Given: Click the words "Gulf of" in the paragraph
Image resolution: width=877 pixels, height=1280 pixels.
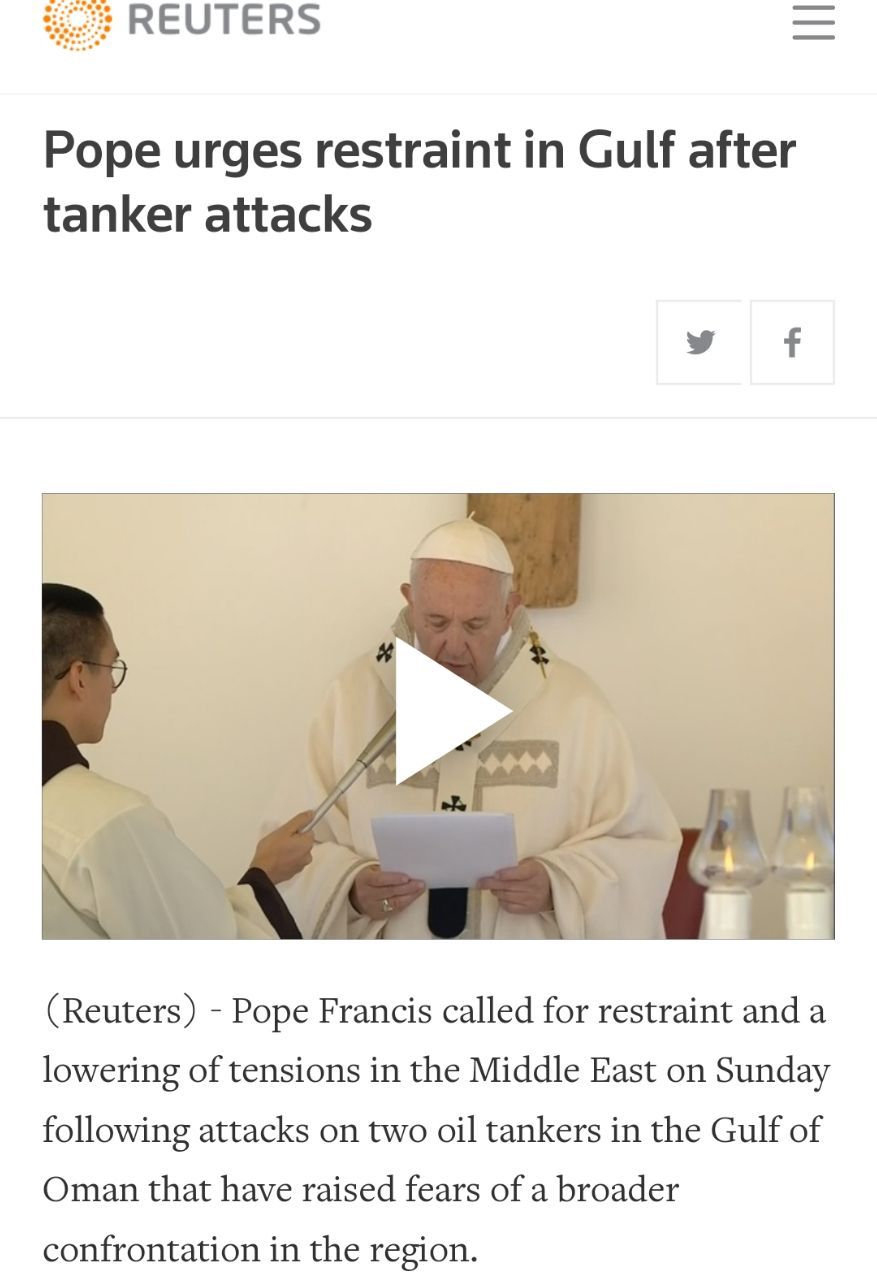Looking at the screenshot, I should coord(765,1130).
